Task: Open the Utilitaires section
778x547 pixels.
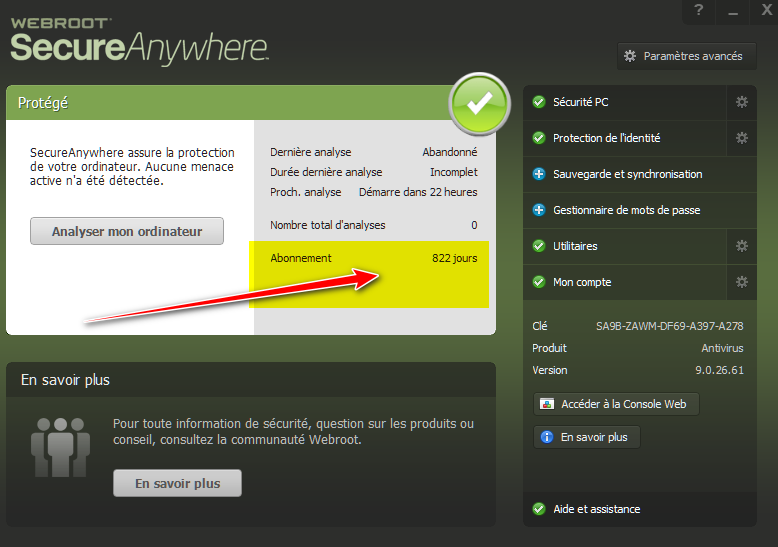Action: [x=625, y=246]
